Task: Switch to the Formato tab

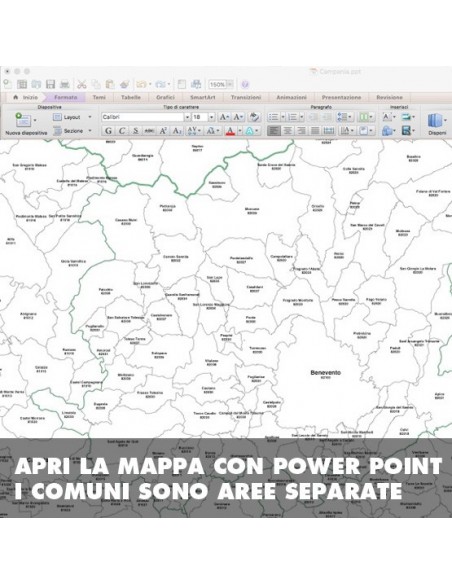Action: tap(66, 97)
